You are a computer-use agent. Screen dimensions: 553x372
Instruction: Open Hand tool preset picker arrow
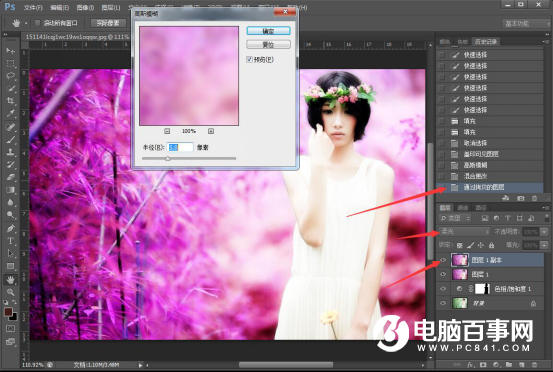coord(26,24)
